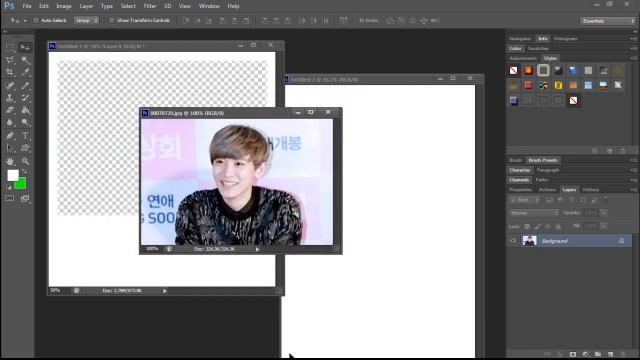Reset default foreground and background colors
The height and width of the screenshot is (360, 640).
click(x=9, y=187)
